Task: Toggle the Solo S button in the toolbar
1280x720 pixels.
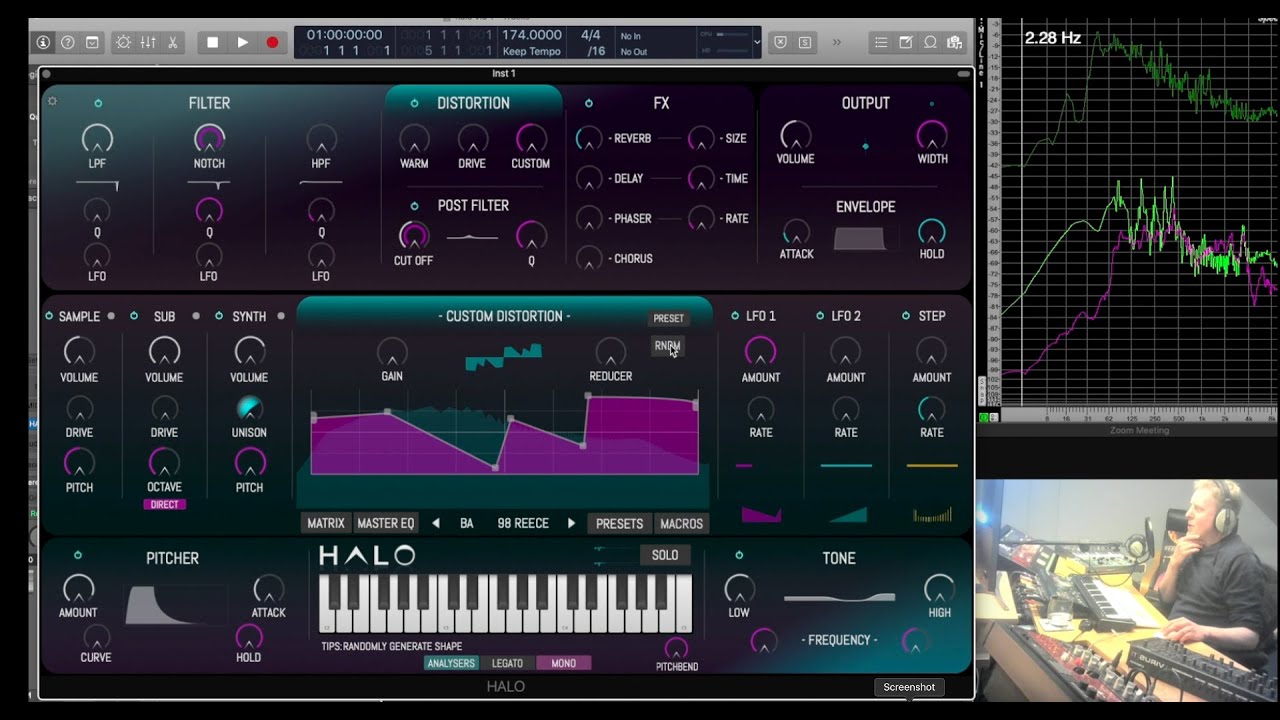Action: pos(805,42)
